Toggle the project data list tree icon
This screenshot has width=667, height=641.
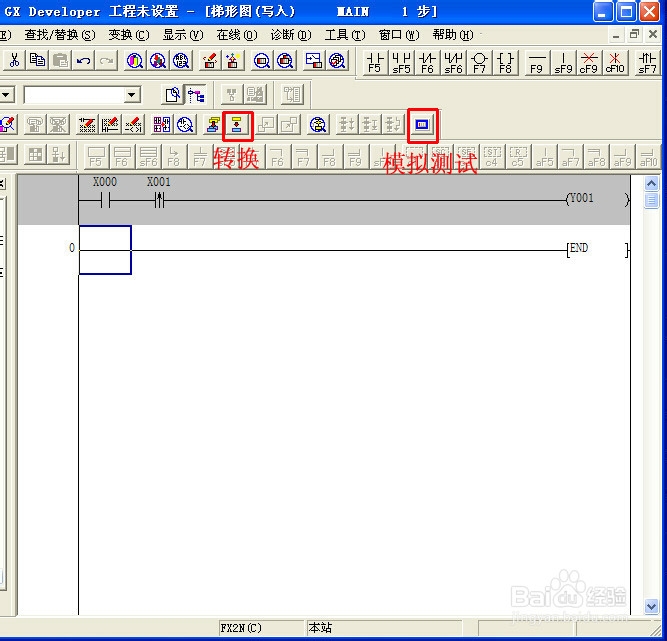pos(196,94)
